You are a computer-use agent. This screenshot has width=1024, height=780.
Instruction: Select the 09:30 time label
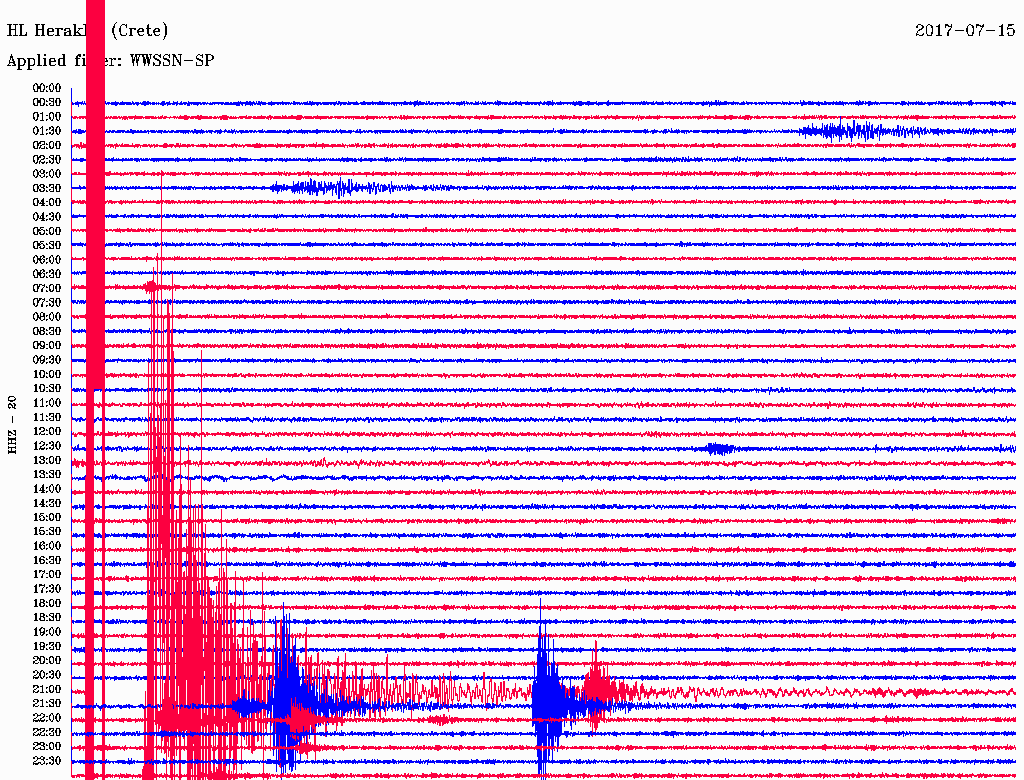point(46,360)
